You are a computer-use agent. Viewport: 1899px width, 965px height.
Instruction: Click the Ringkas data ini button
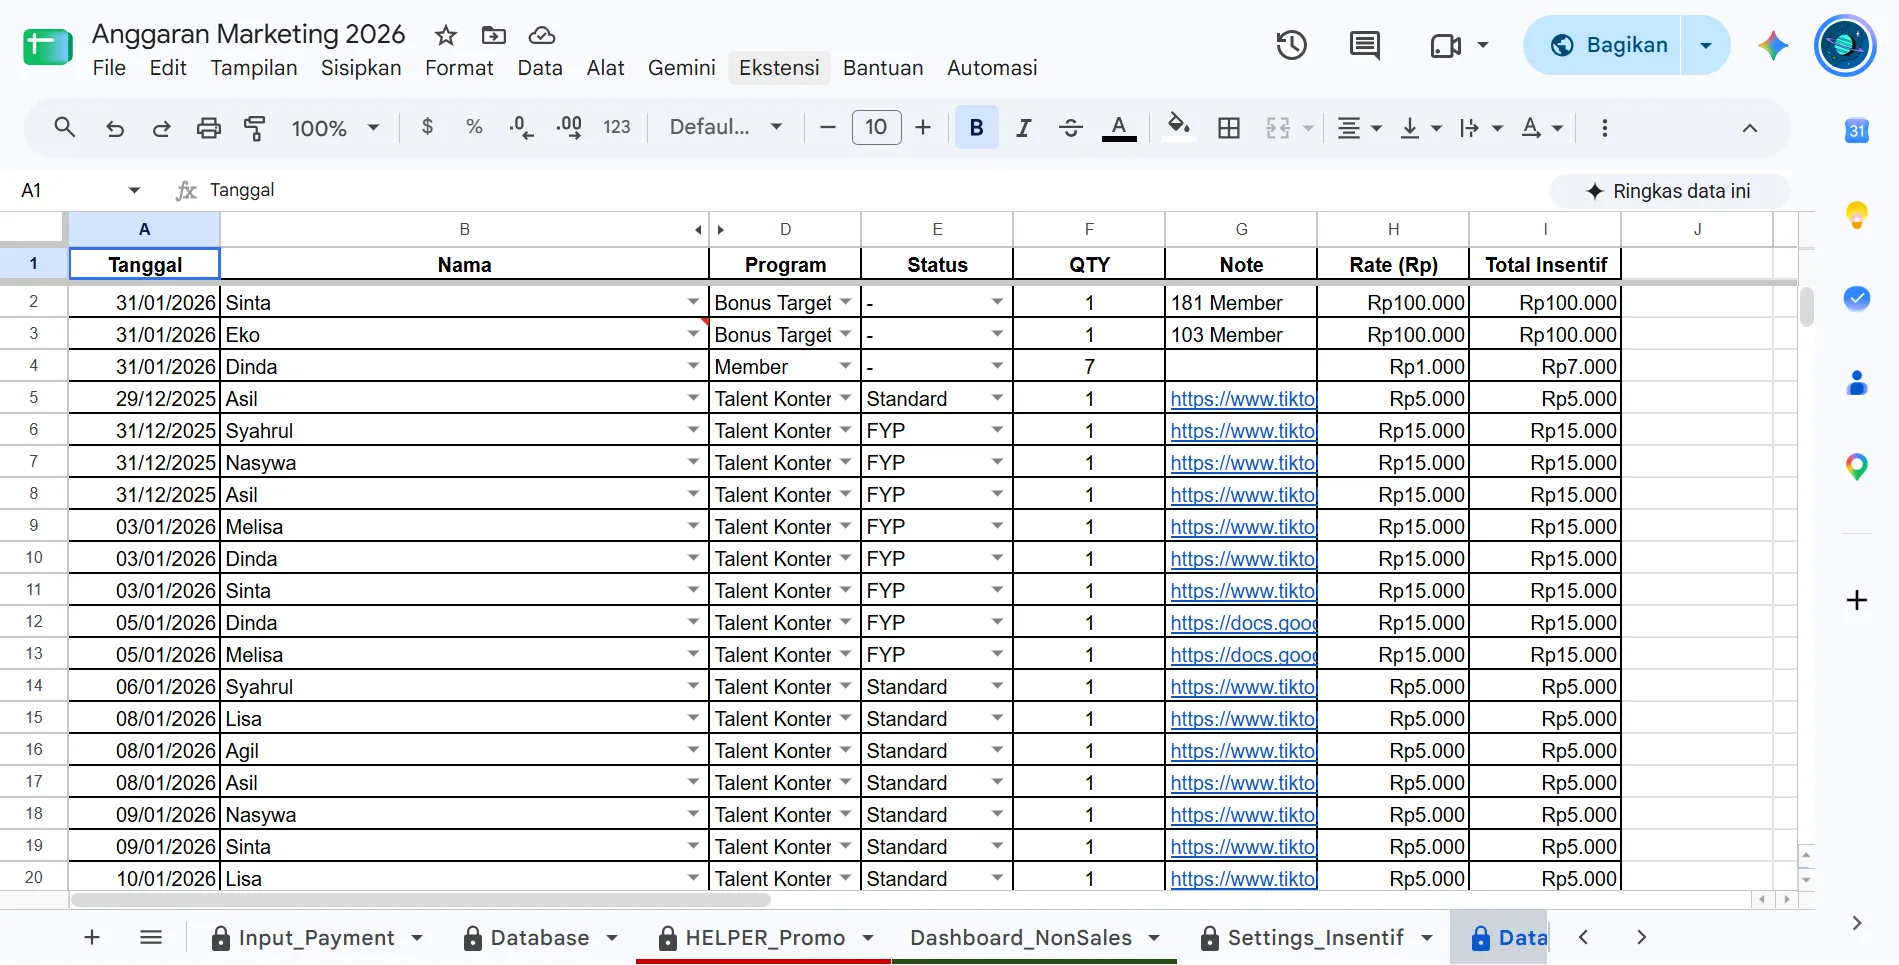click(x=1669, y=191)
